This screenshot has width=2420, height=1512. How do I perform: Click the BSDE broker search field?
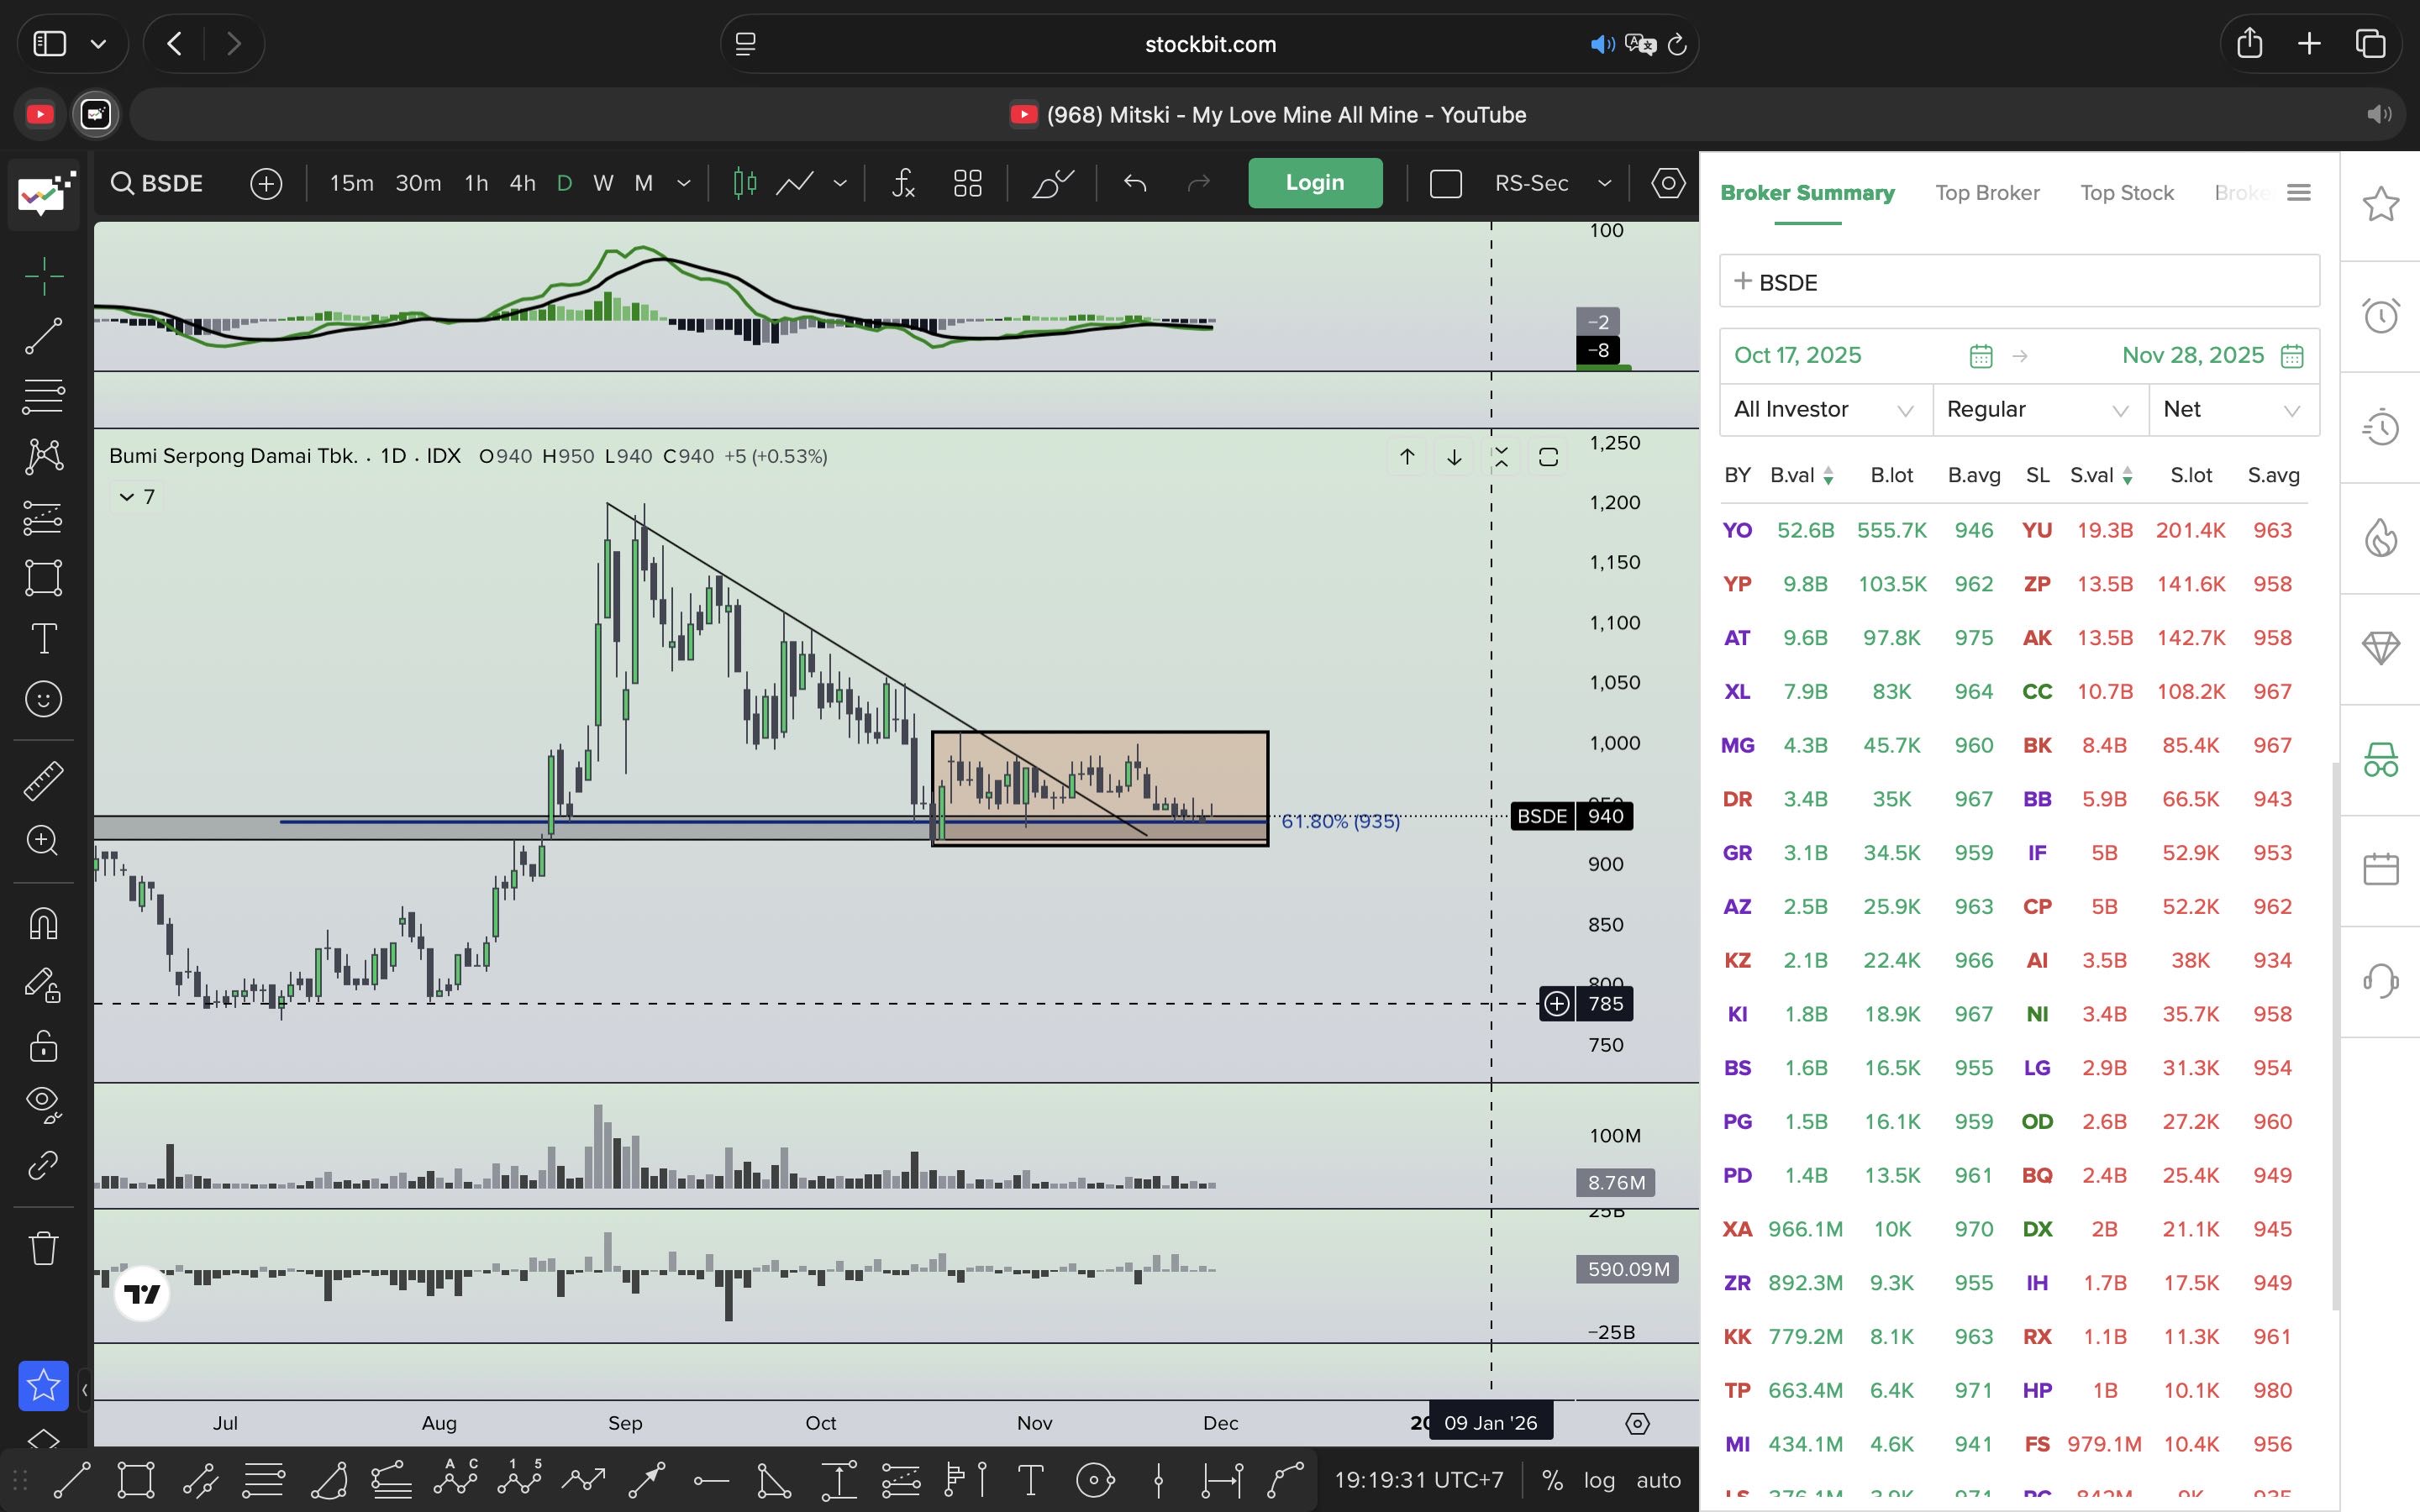[x=2018, y=282]
